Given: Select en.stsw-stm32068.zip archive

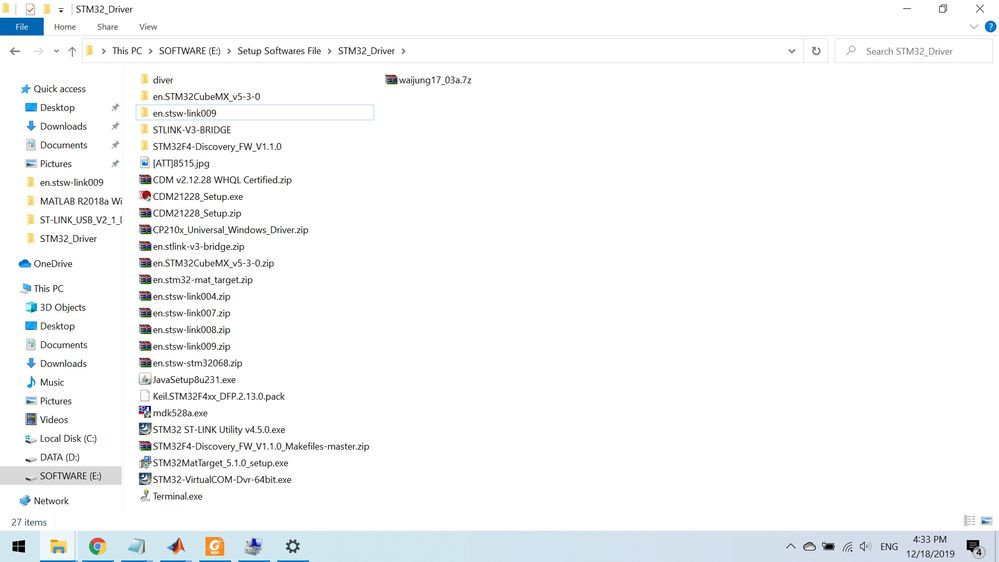Looking at the screenshot, I should (190, 363).
